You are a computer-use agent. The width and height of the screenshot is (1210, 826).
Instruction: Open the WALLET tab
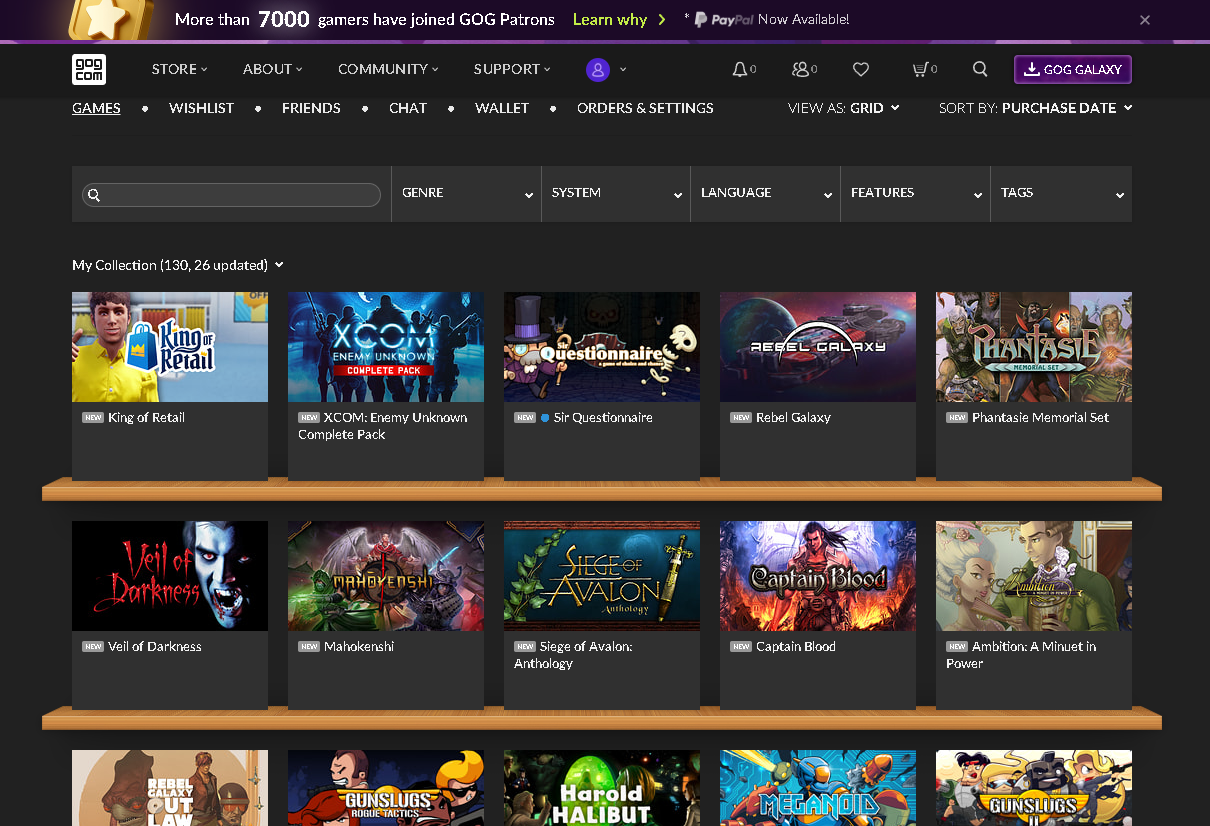pyautogui.click(x=502, y=108)
